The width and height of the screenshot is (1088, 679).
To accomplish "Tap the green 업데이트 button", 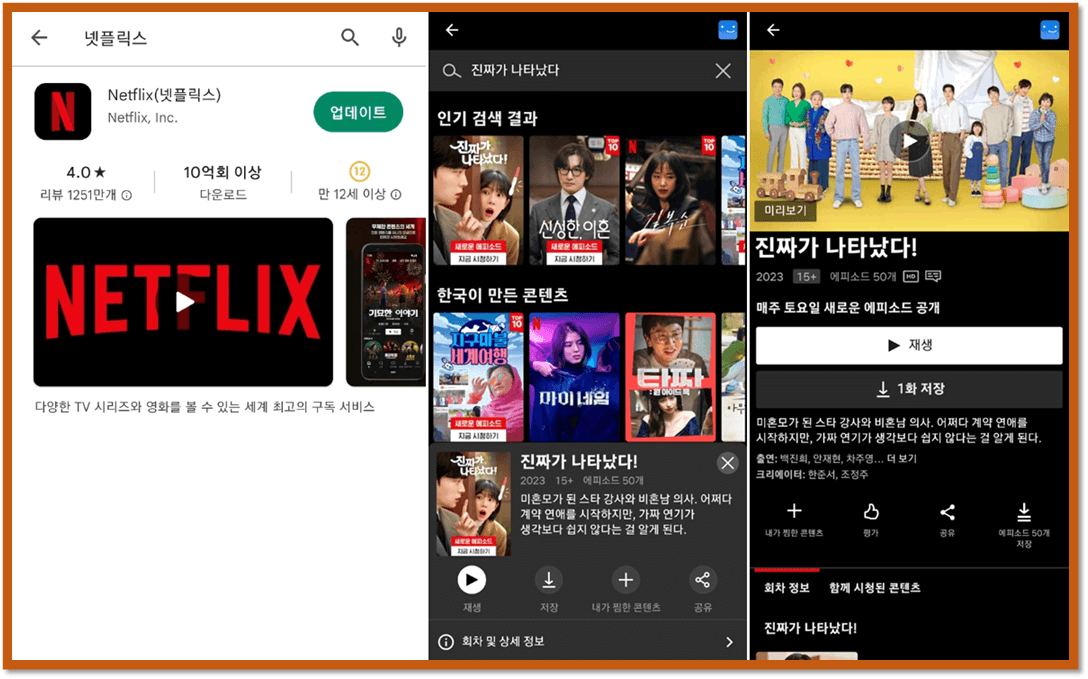I will (x=358, y=112).
